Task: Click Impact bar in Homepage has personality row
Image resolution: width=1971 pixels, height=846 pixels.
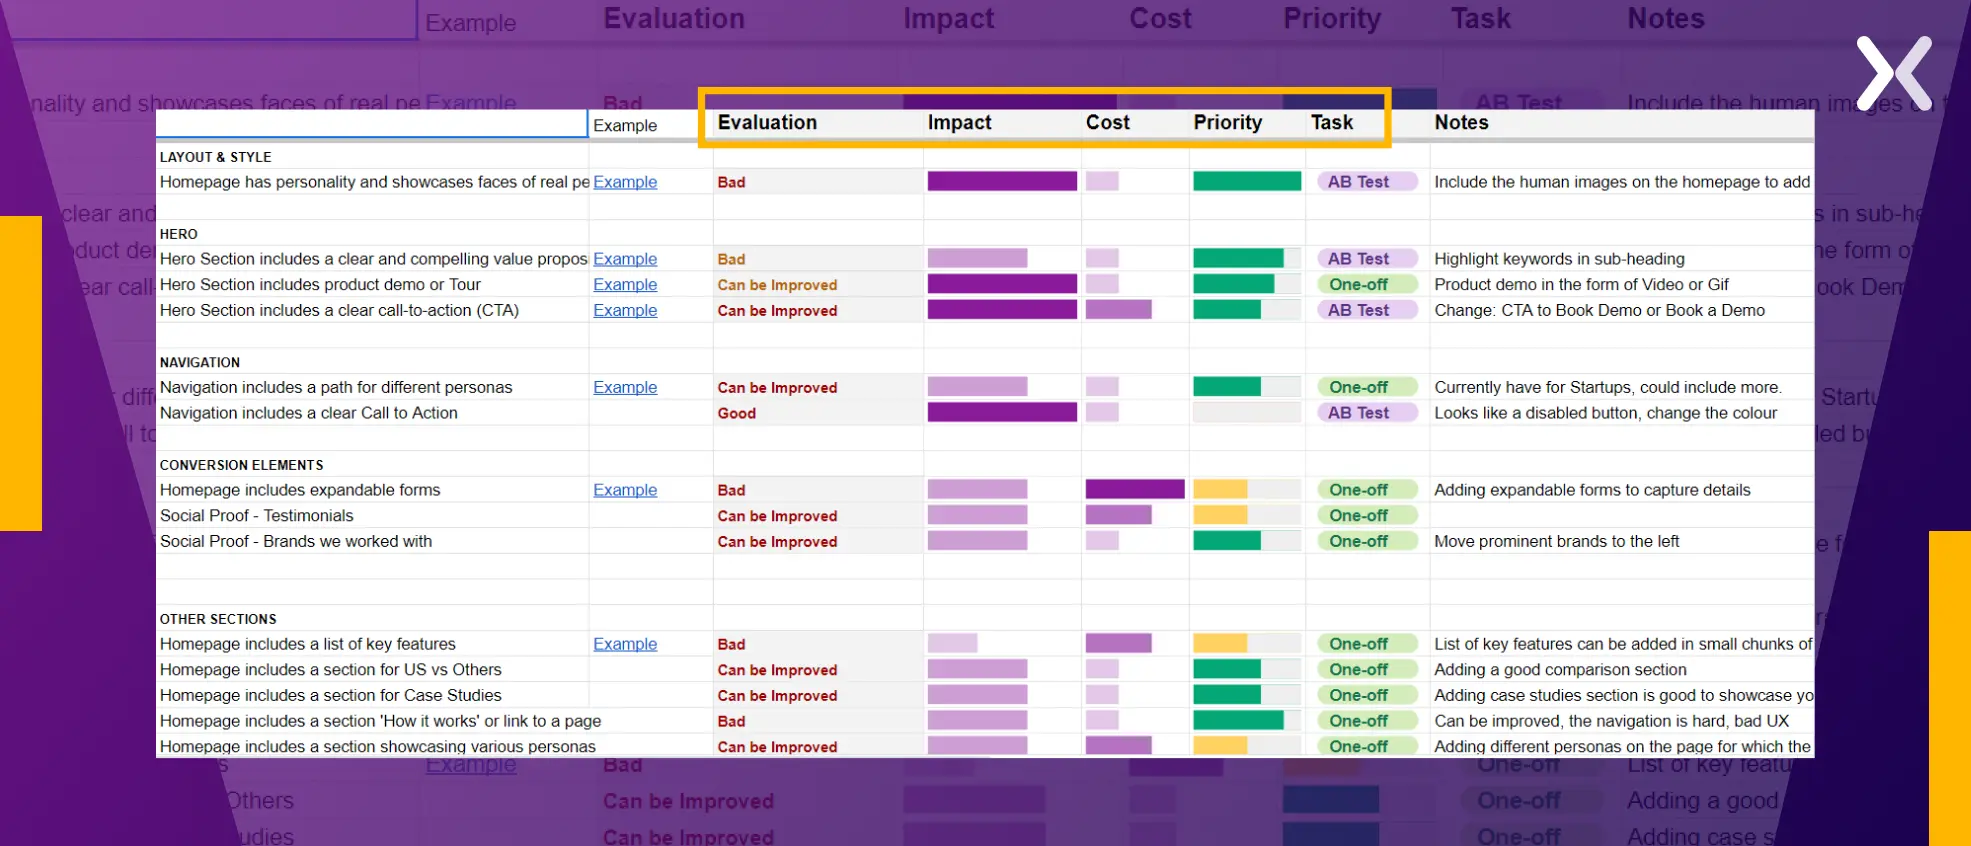Action: tap(1002, 182)
